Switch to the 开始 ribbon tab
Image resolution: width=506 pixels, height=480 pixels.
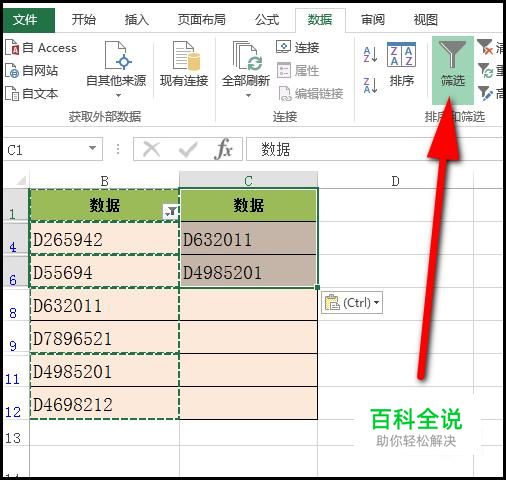click(x=84, y=20)
